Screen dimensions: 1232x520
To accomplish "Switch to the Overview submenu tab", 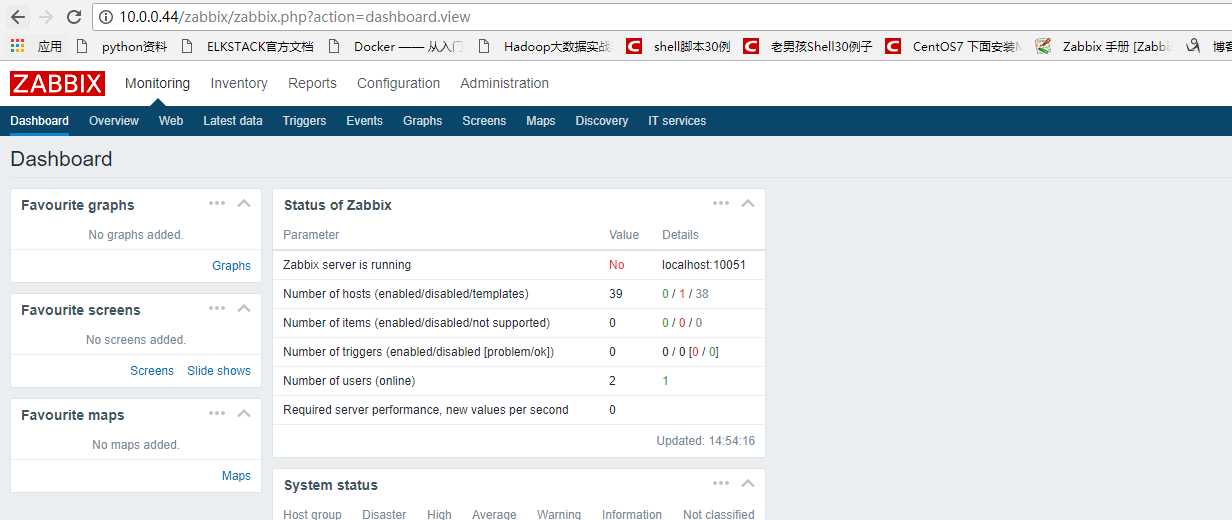I will [114, 121].
